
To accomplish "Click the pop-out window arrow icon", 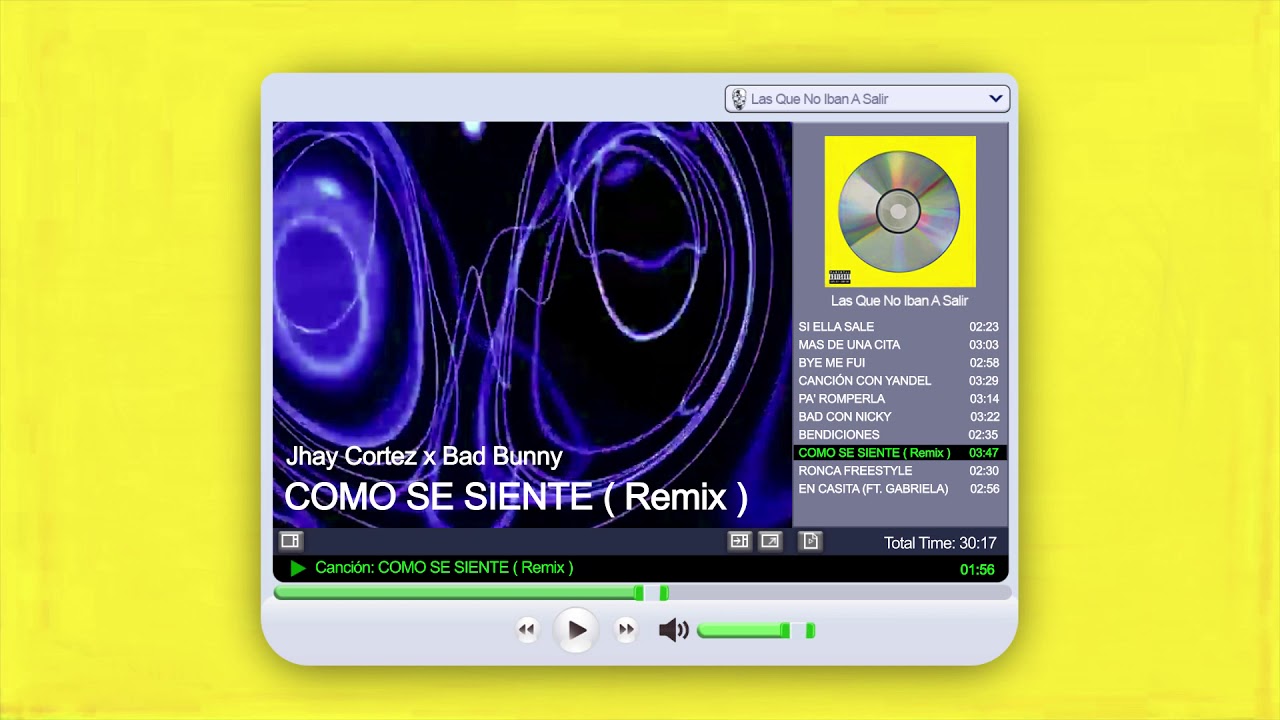I will (770, 541).
